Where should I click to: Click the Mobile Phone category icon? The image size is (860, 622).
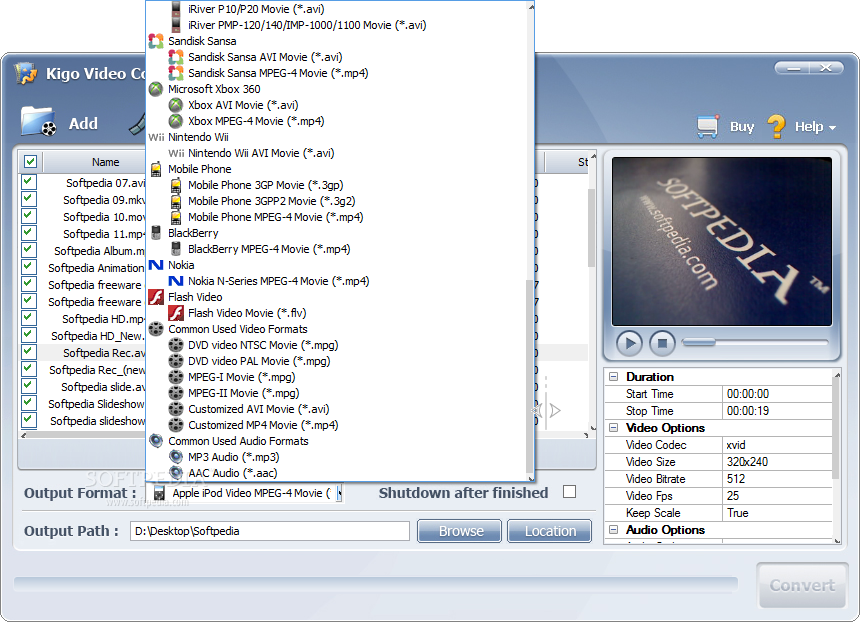point(156,169)
